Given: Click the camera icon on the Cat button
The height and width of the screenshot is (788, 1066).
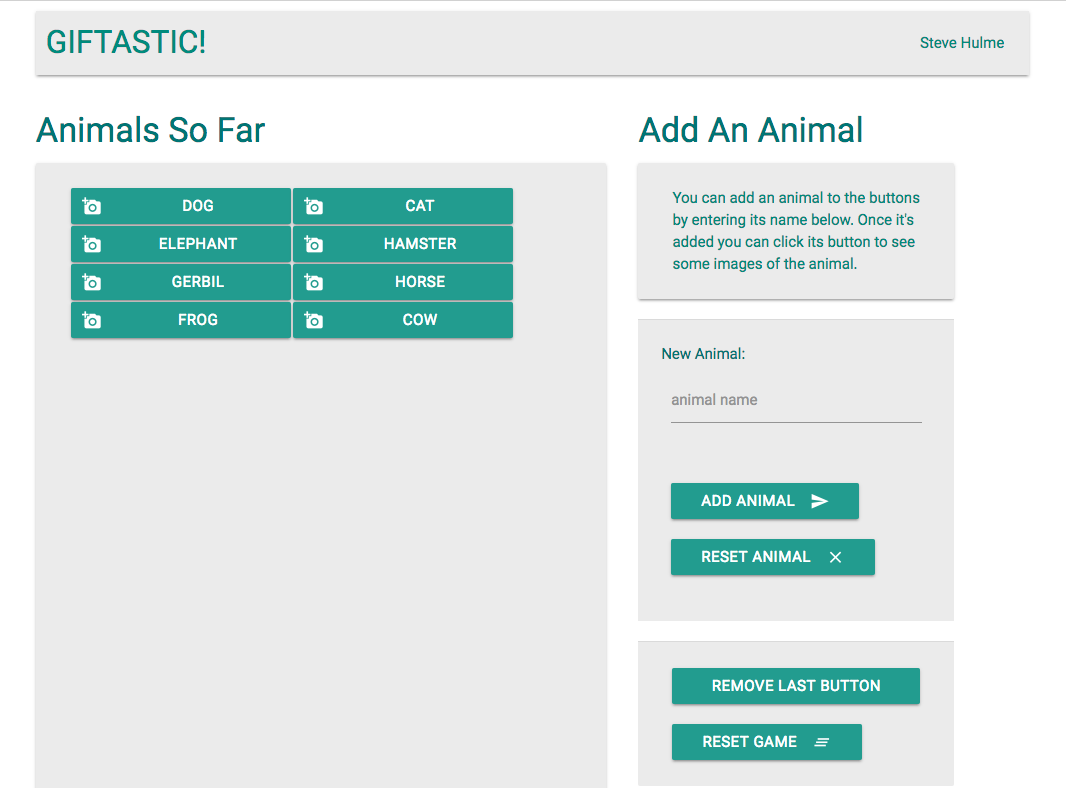Looking at the screenshot, I should pyautogui.click(x=314, y=206).
